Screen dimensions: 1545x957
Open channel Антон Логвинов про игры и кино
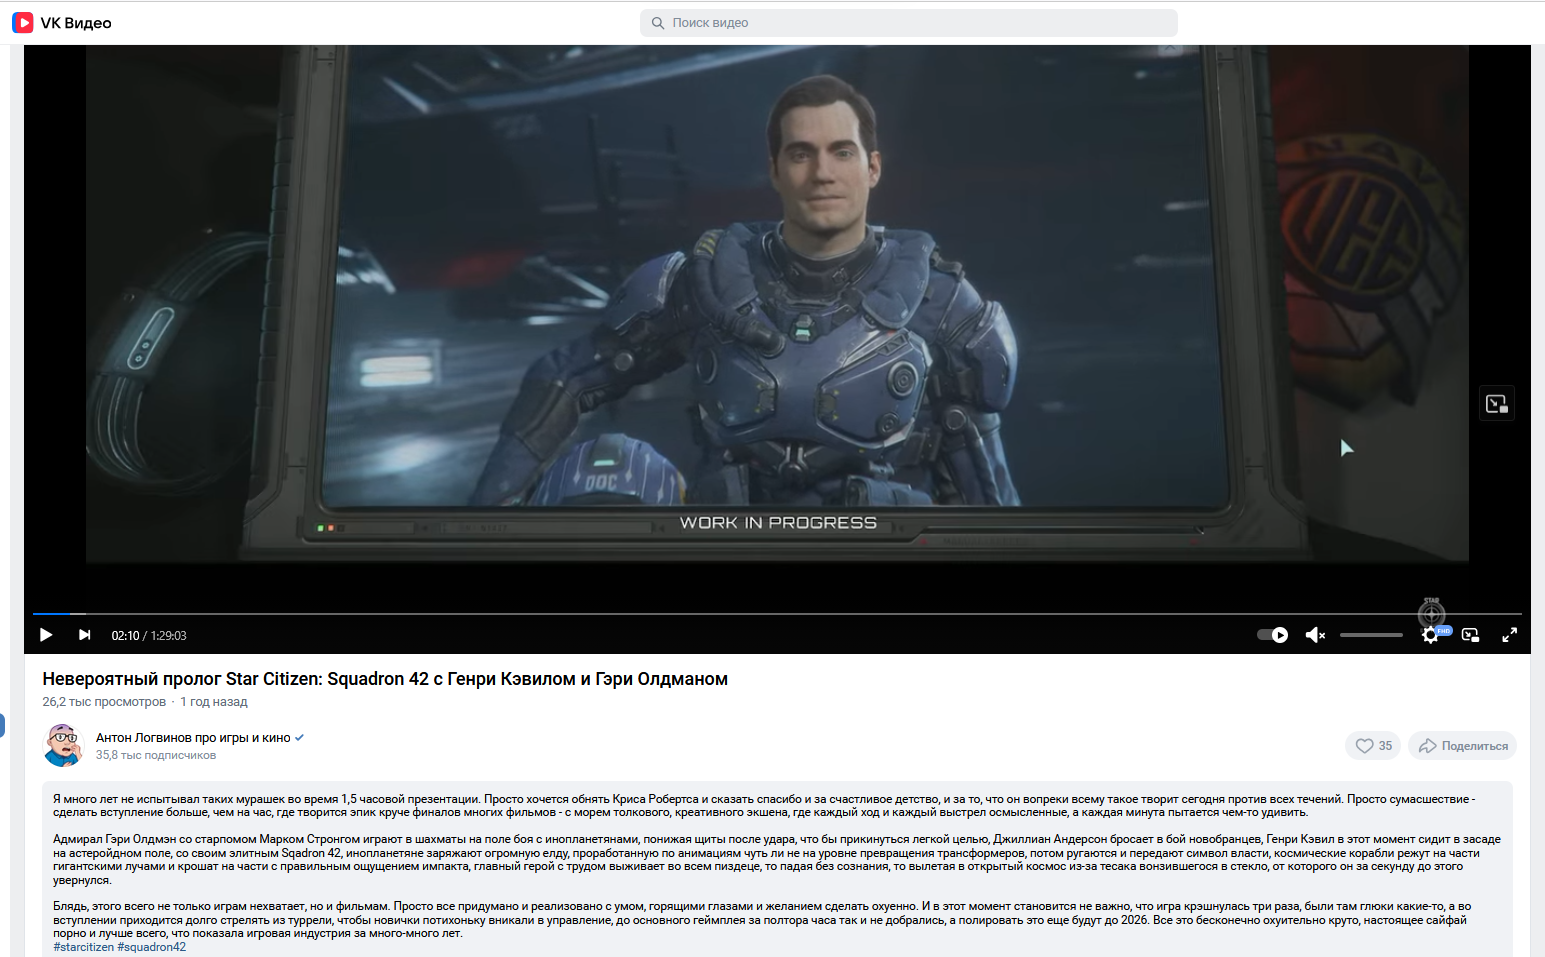[x=193, y=738]
